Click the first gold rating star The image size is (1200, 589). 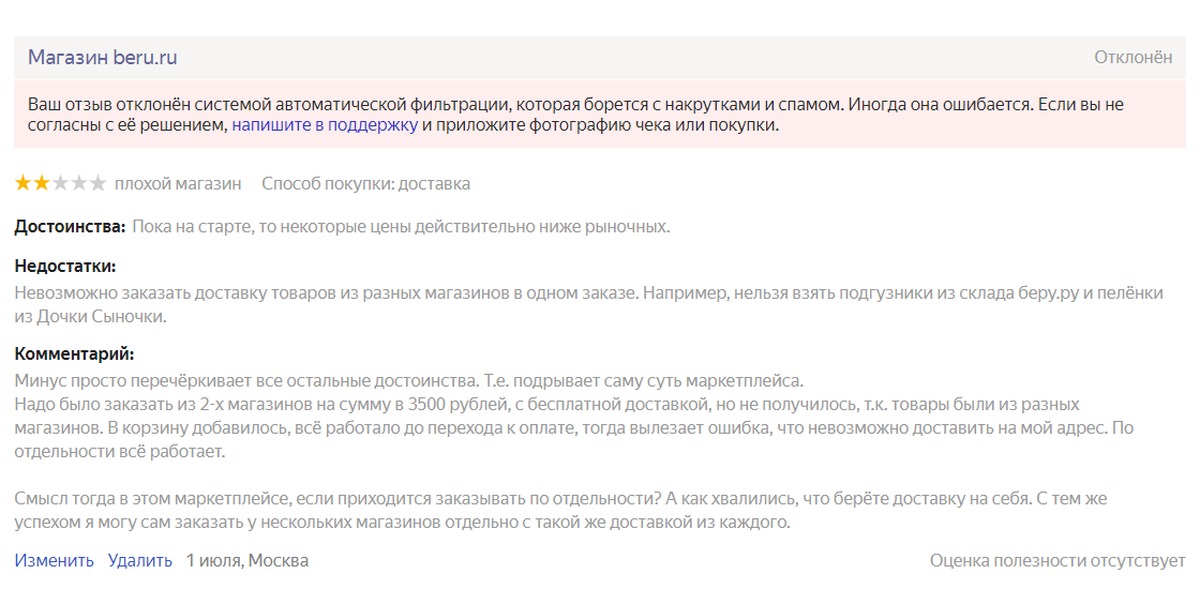coord(23,183)
